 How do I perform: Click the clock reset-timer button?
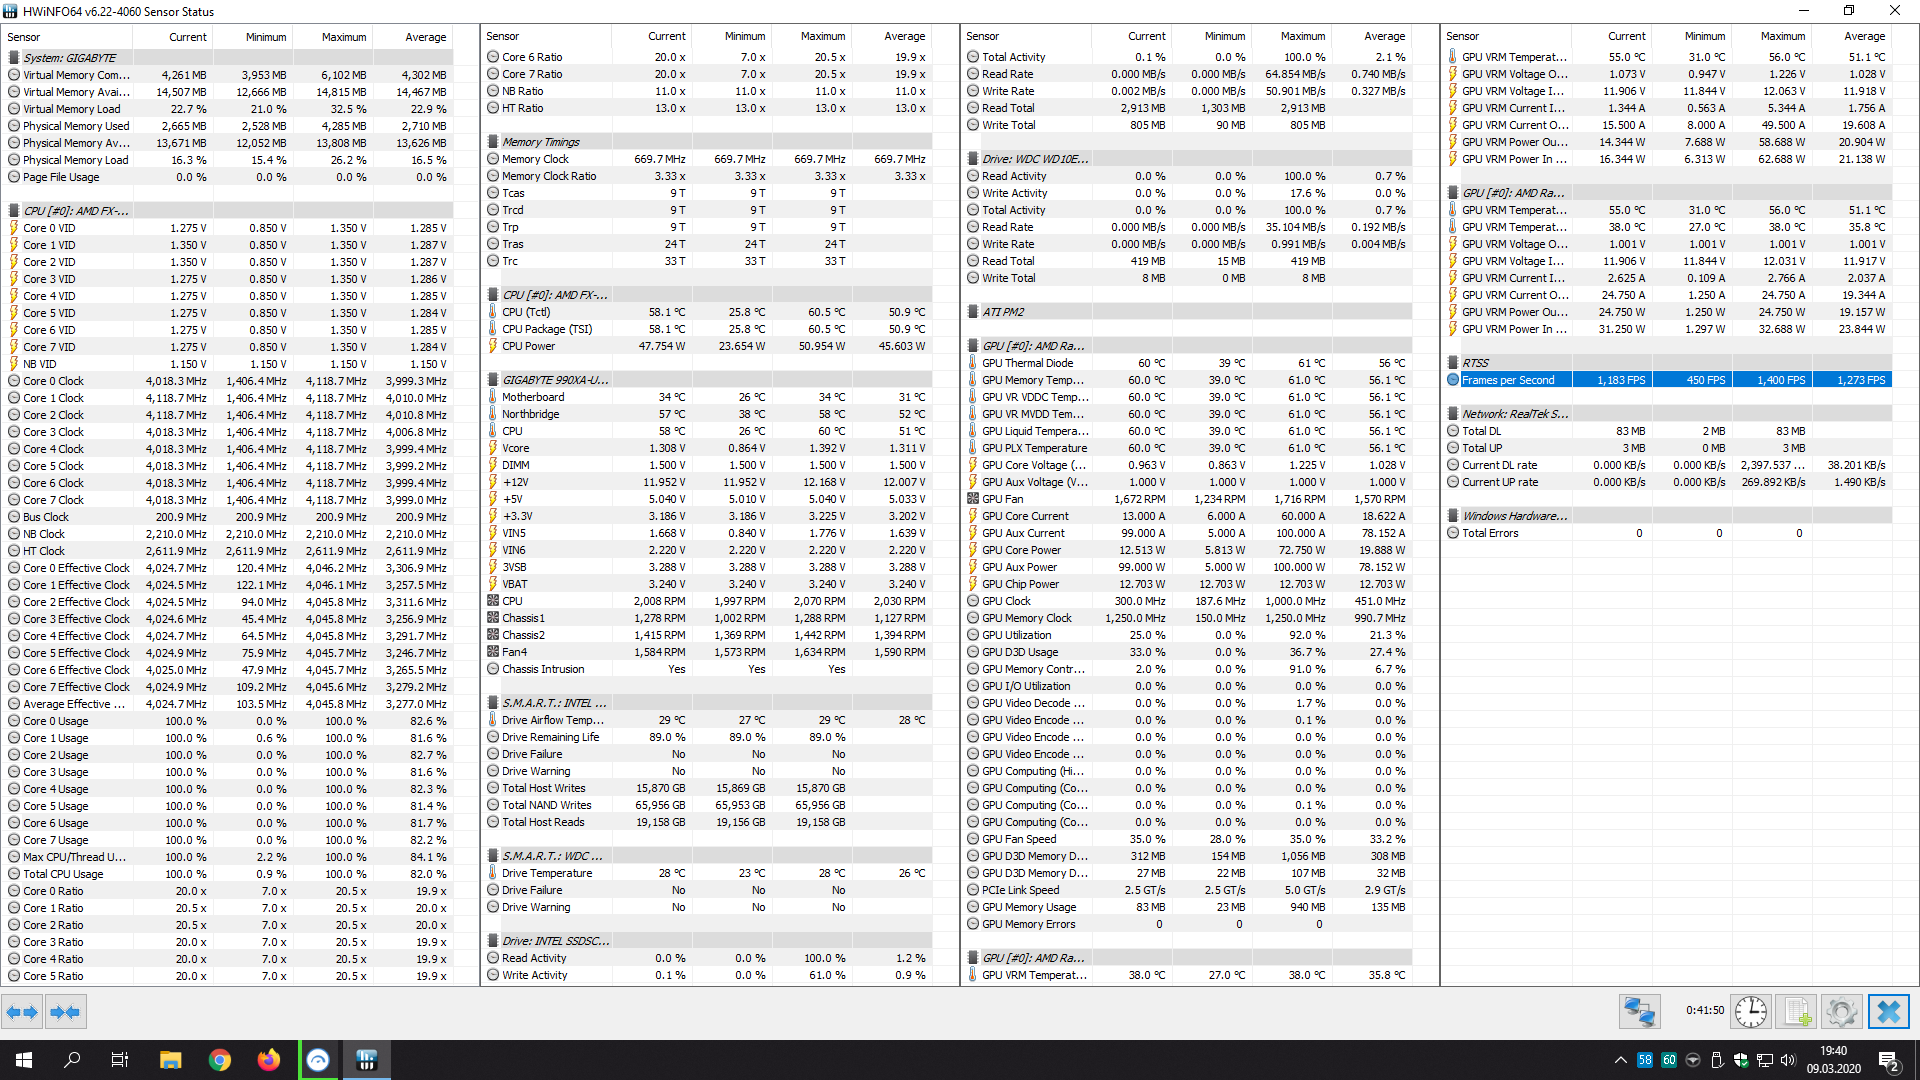pyautogui.click(x=1750, y=1012)
